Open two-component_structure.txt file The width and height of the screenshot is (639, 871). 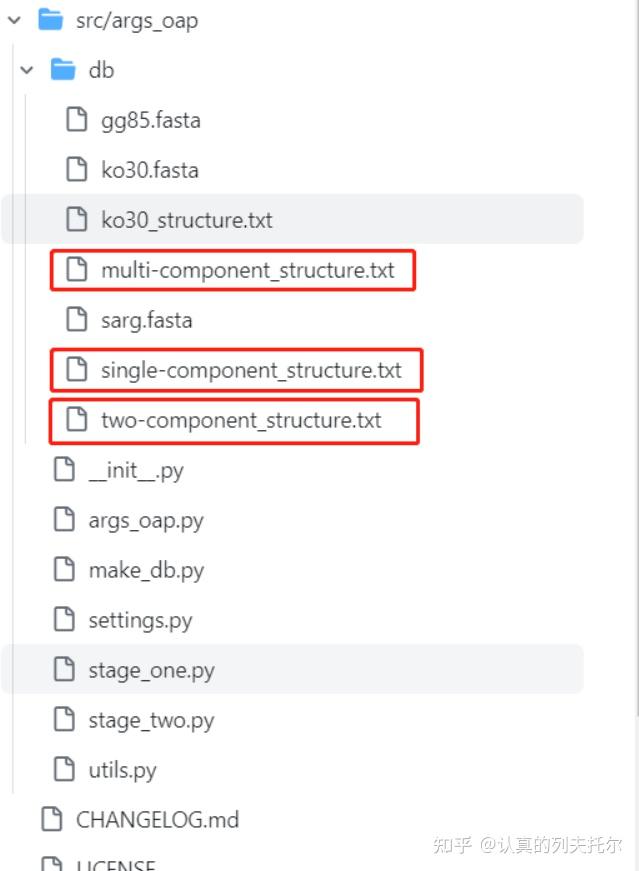click(241, 420)
